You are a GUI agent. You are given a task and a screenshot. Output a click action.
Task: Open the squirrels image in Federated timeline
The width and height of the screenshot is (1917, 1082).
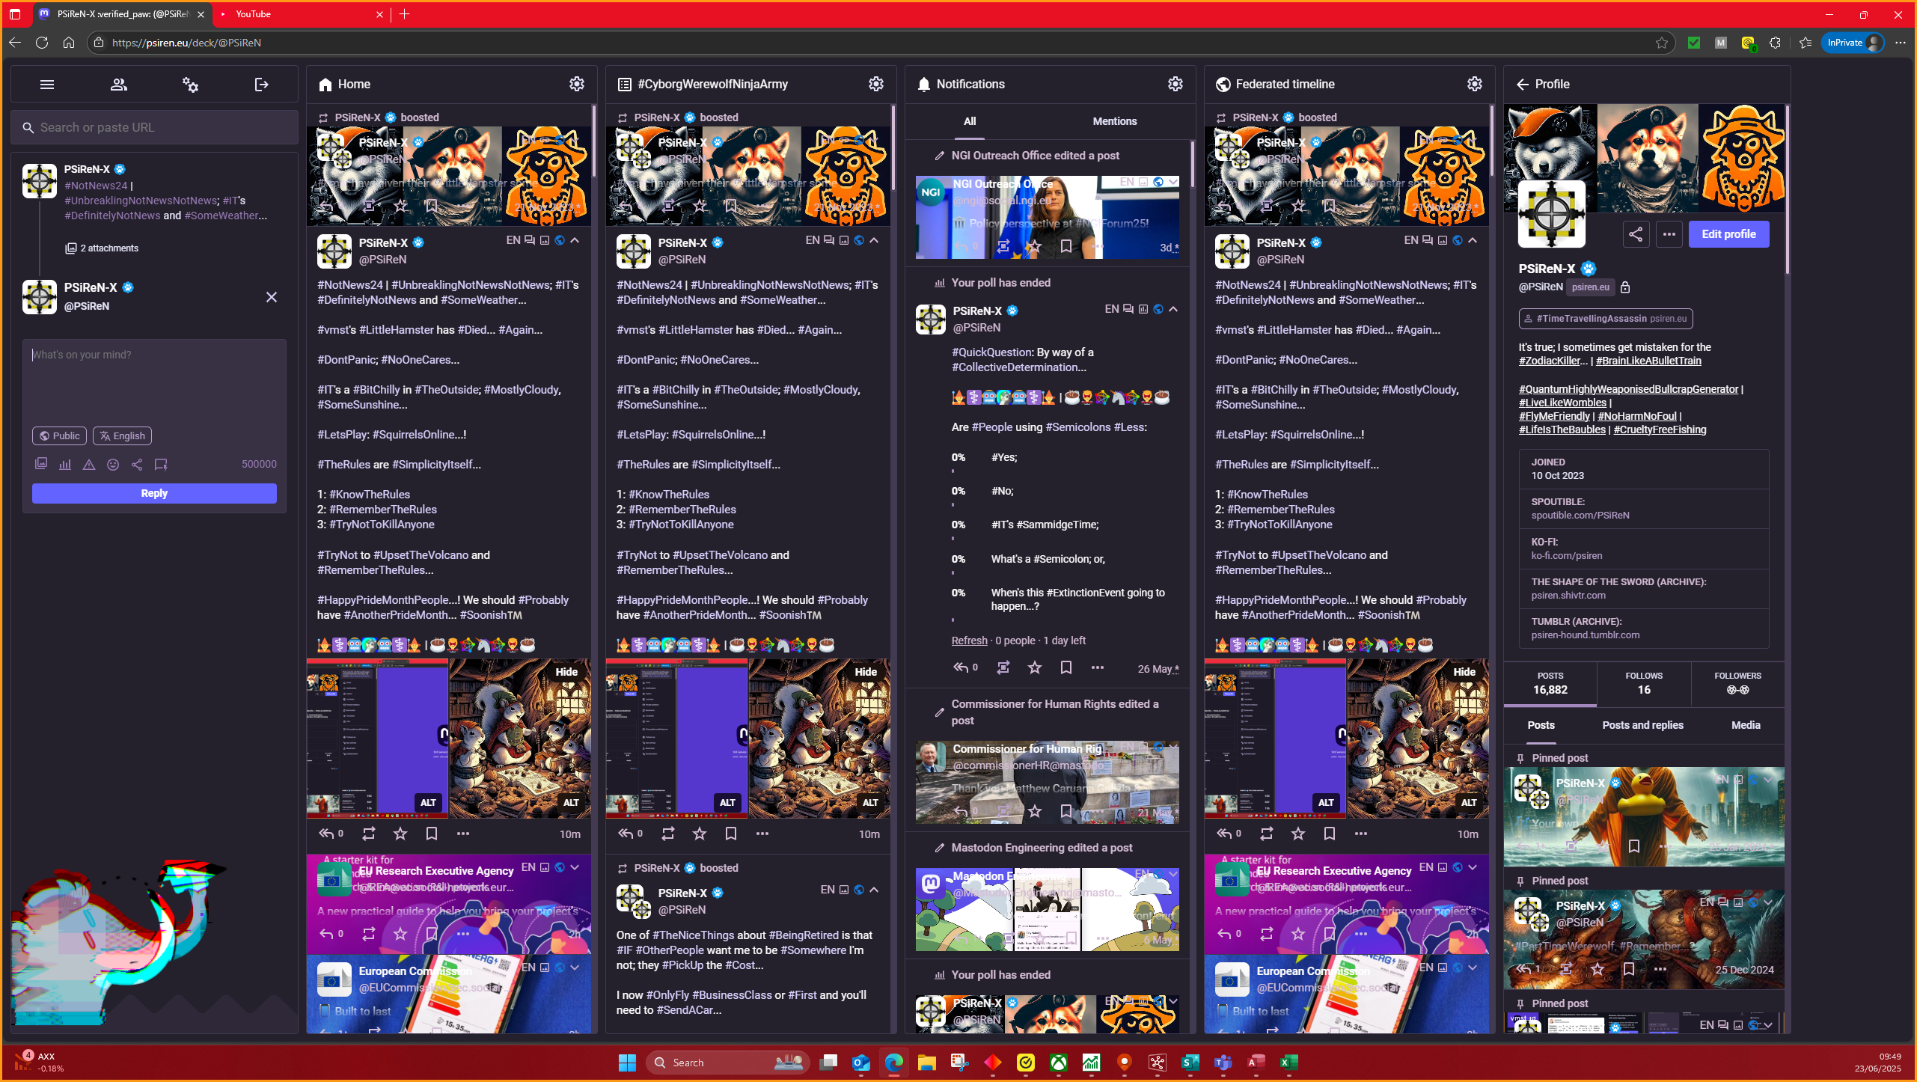(x=1417, y=738)
